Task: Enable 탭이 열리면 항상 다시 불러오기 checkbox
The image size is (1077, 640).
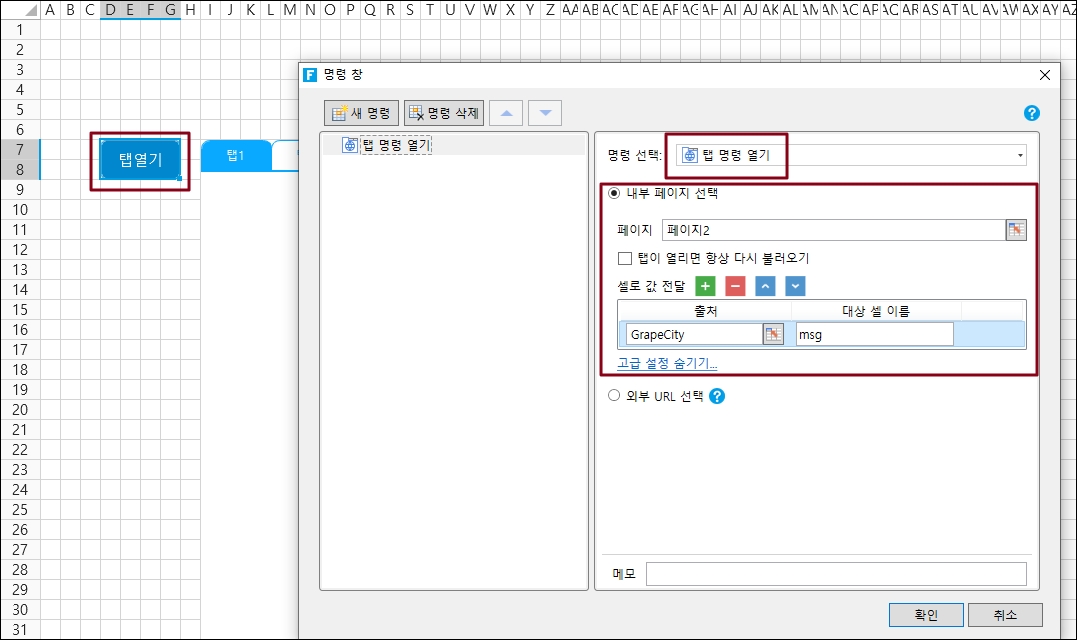Action: [x=625, y=258]
